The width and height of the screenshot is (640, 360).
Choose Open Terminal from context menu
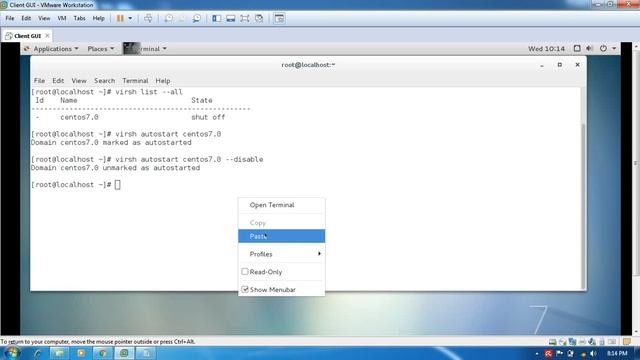(282, 205)
